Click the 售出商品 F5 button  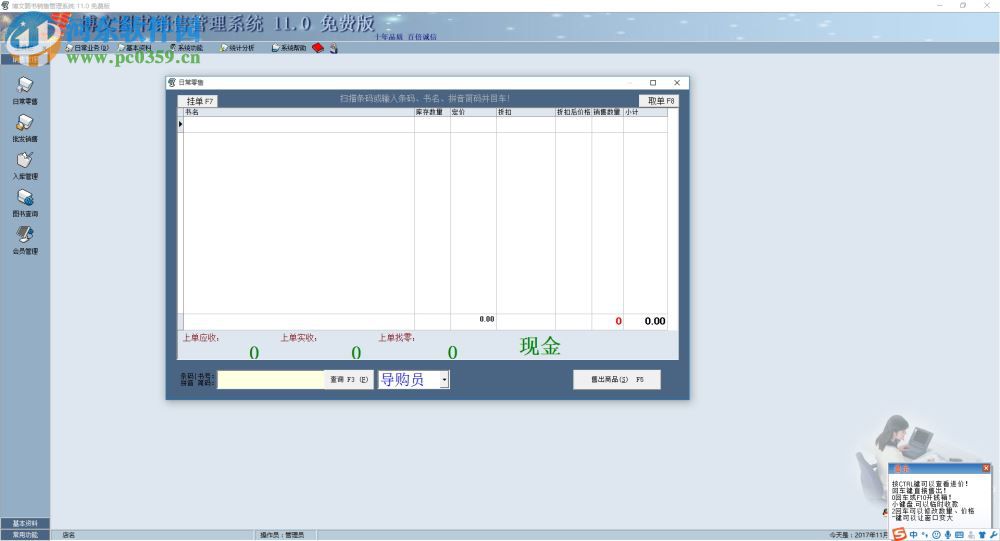pos(617,380)
